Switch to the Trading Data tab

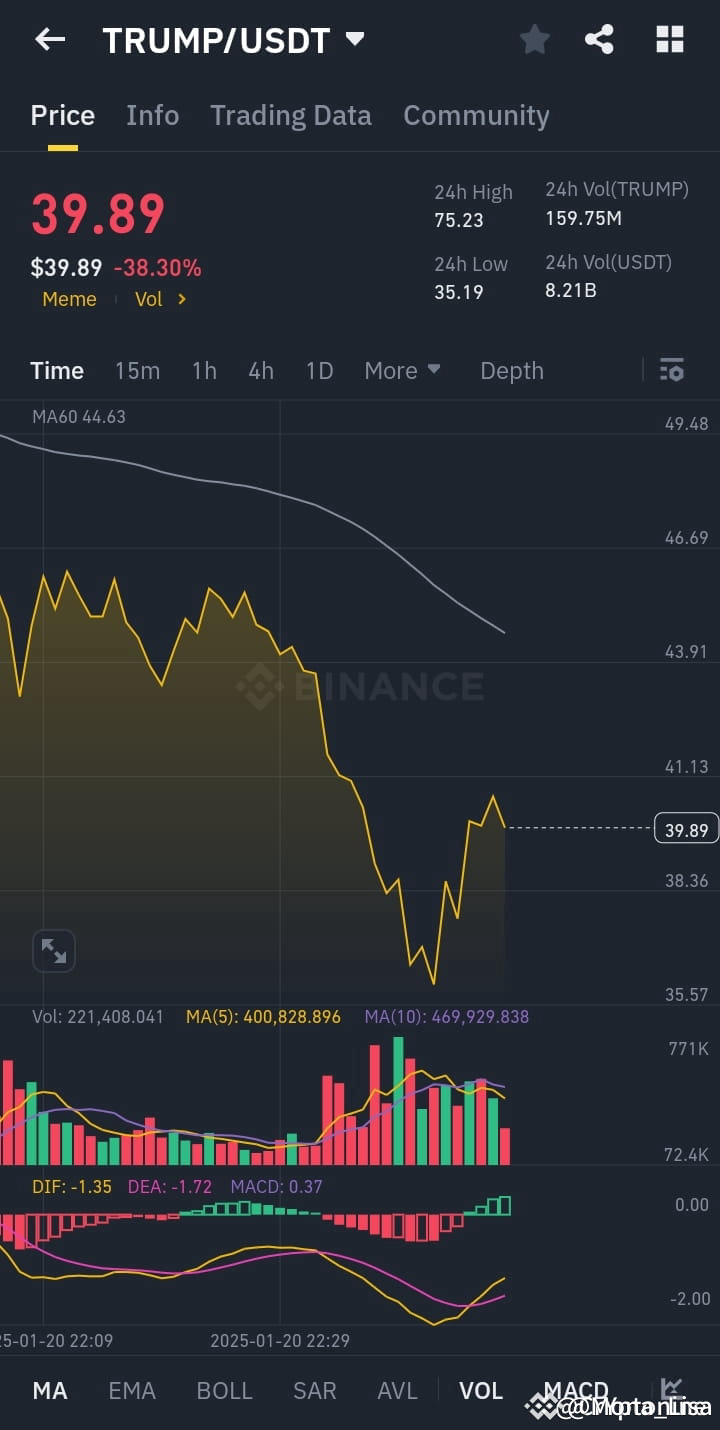(x=291, y=116)
